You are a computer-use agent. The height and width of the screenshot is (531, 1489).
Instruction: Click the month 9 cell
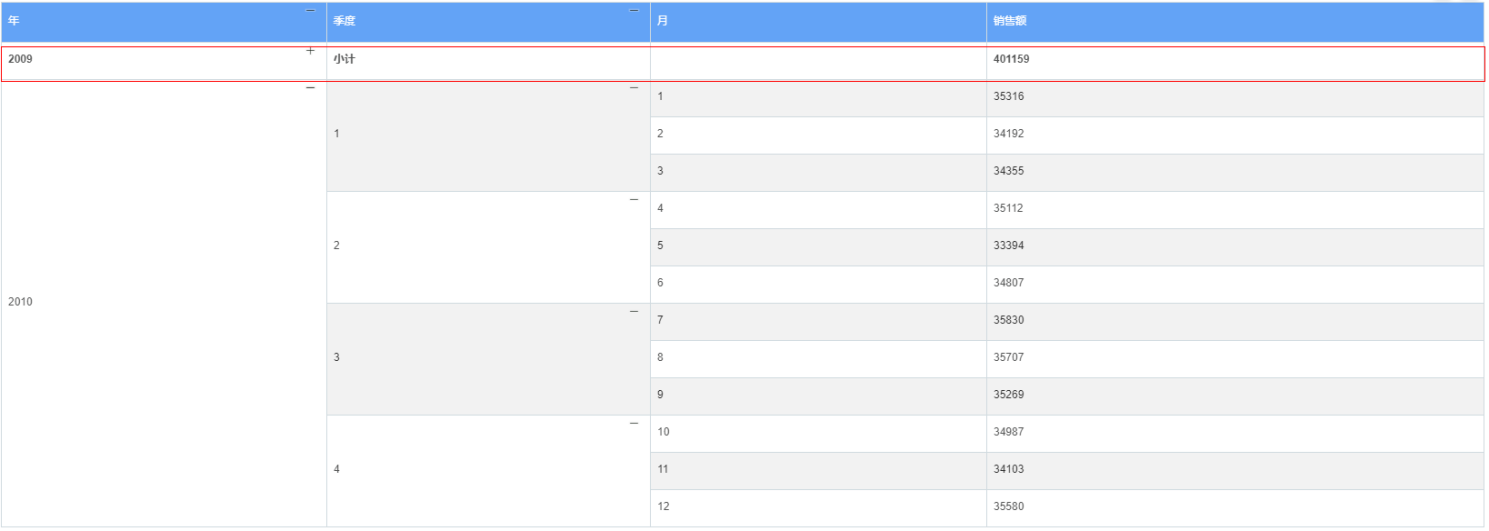coord(660,395)
